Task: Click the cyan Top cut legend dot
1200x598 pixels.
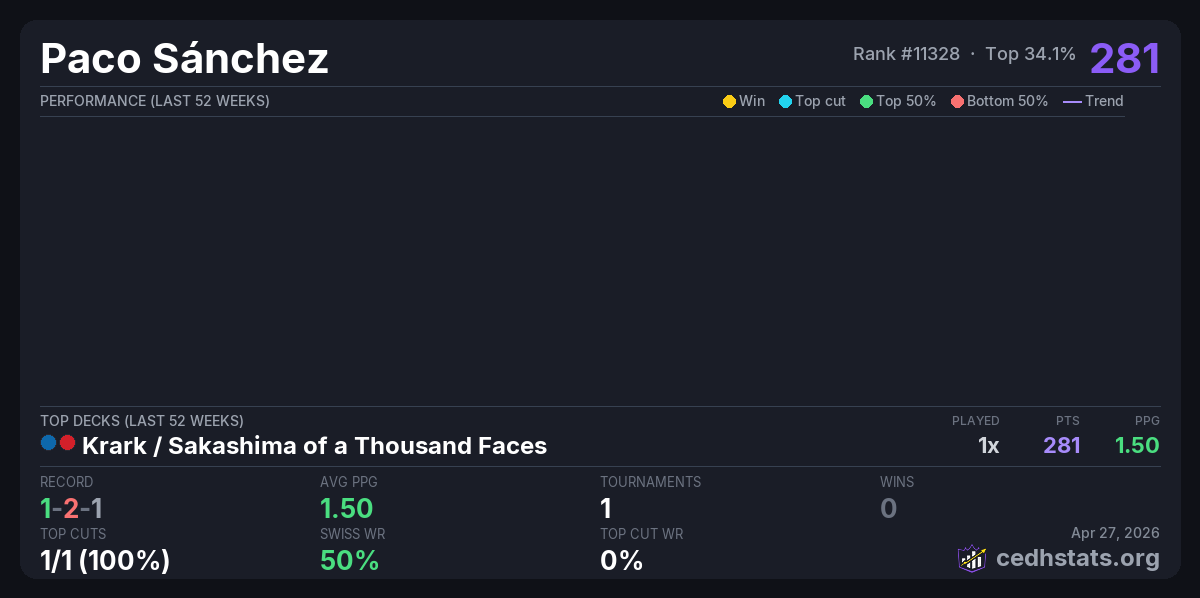Action: pos(785,101)
